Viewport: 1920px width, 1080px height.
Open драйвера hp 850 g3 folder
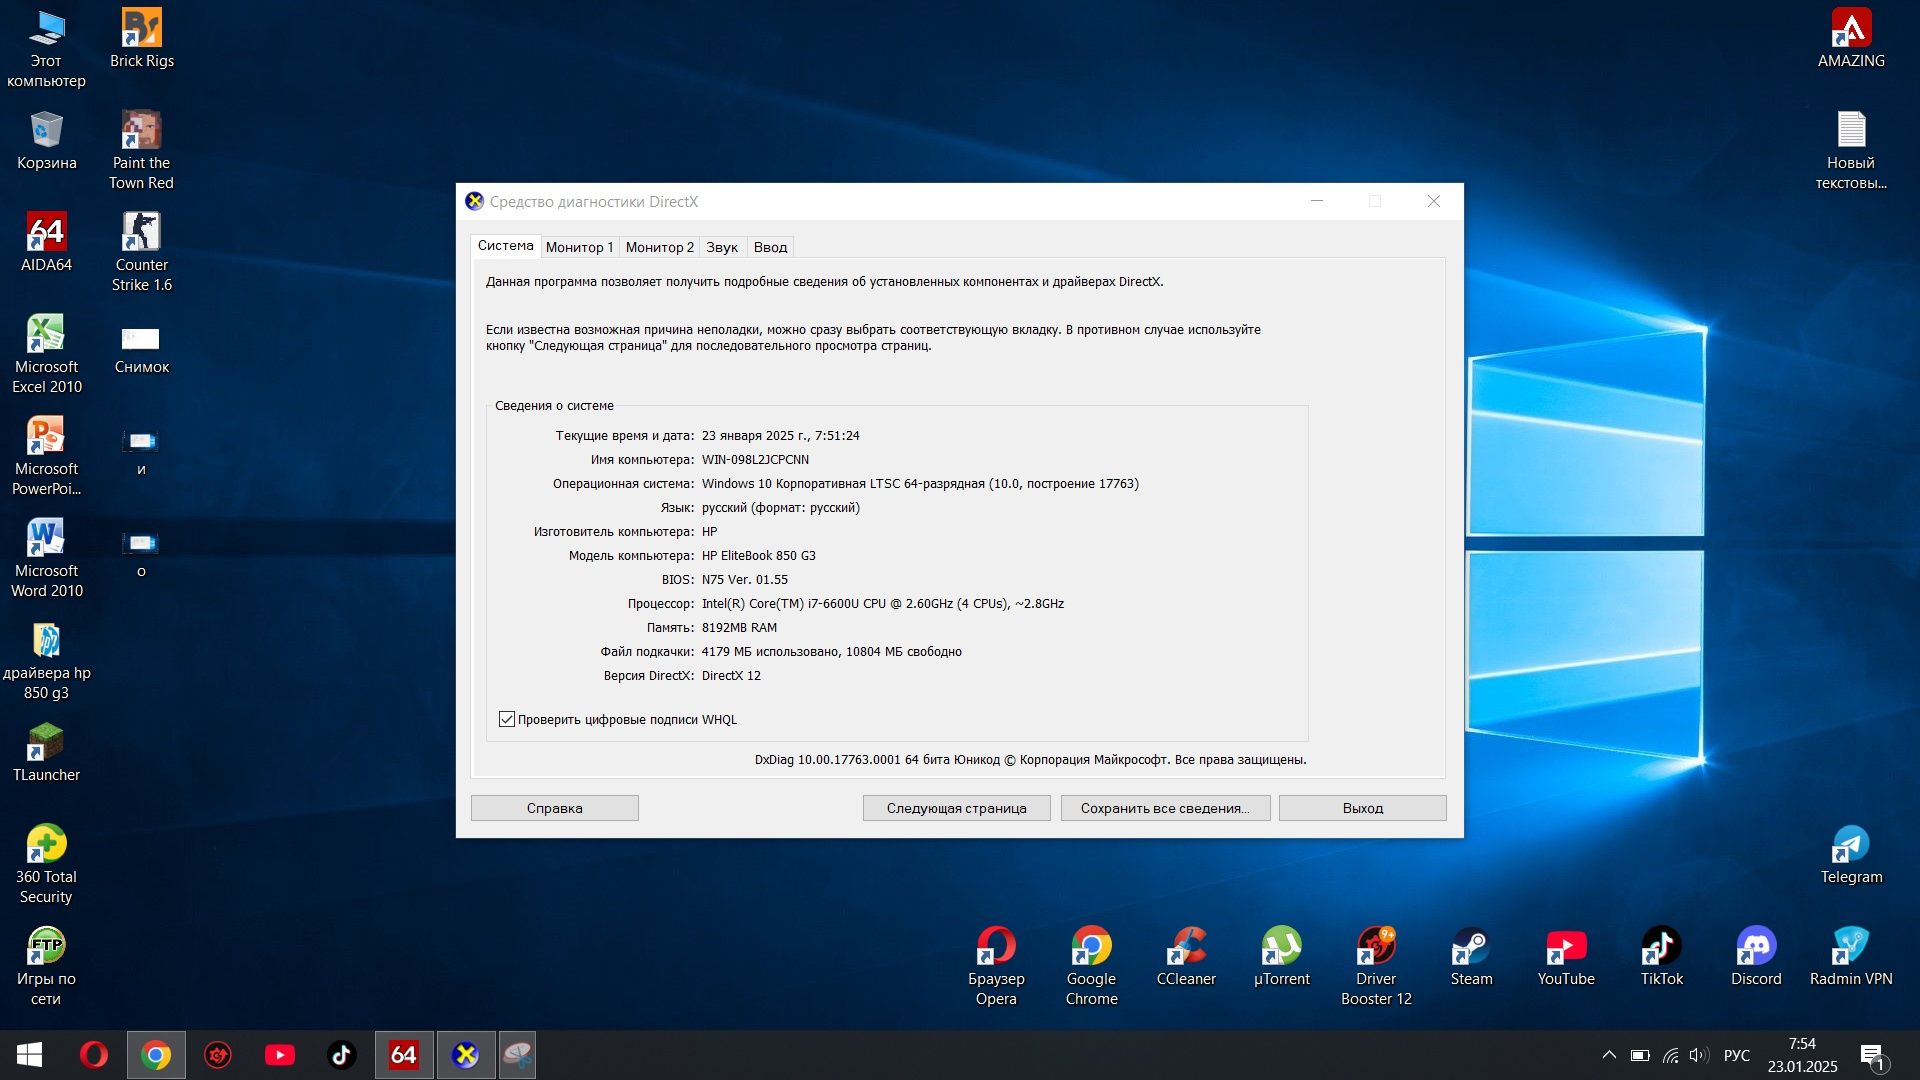(x=46, y=661)
